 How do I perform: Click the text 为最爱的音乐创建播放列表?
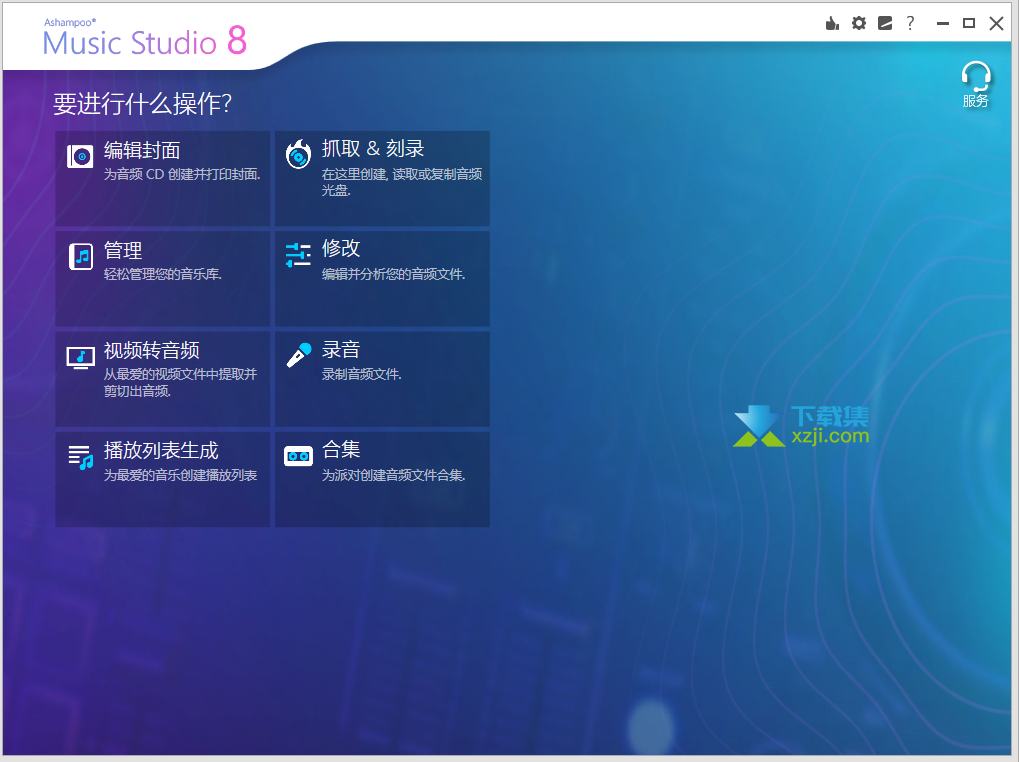181,475
